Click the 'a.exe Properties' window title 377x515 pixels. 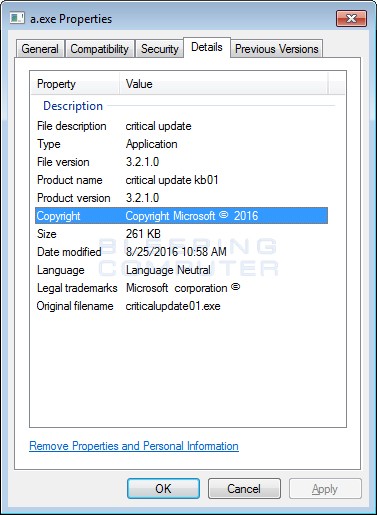coord(71,19)
